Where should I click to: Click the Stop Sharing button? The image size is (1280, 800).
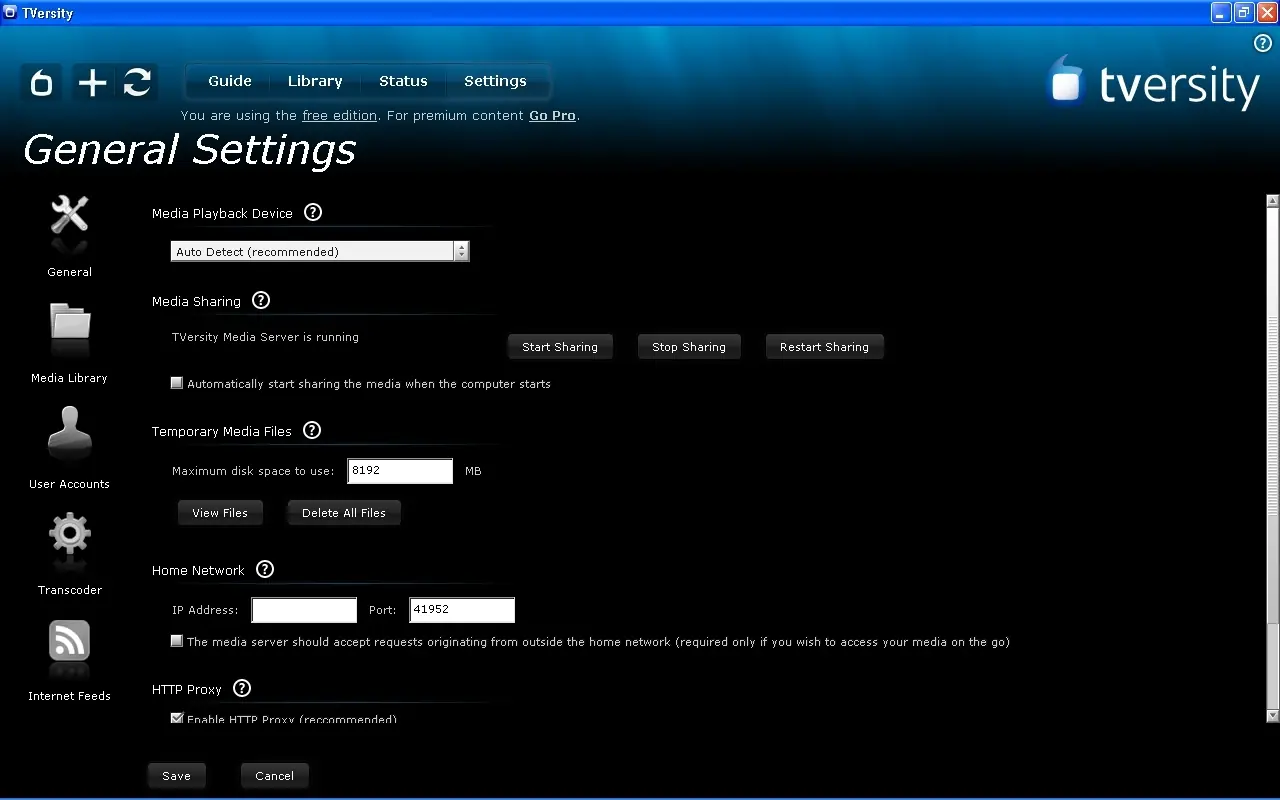[689, 347]
